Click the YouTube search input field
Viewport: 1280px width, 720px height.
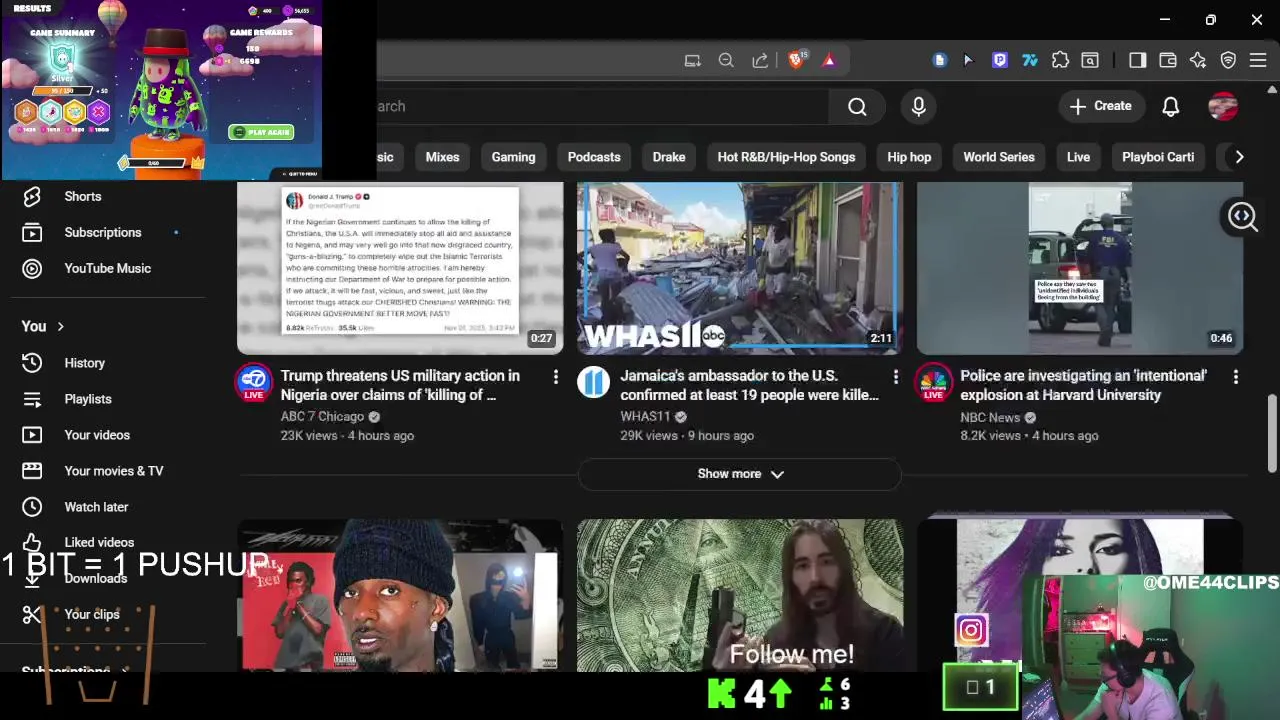[x=603, y=106]
